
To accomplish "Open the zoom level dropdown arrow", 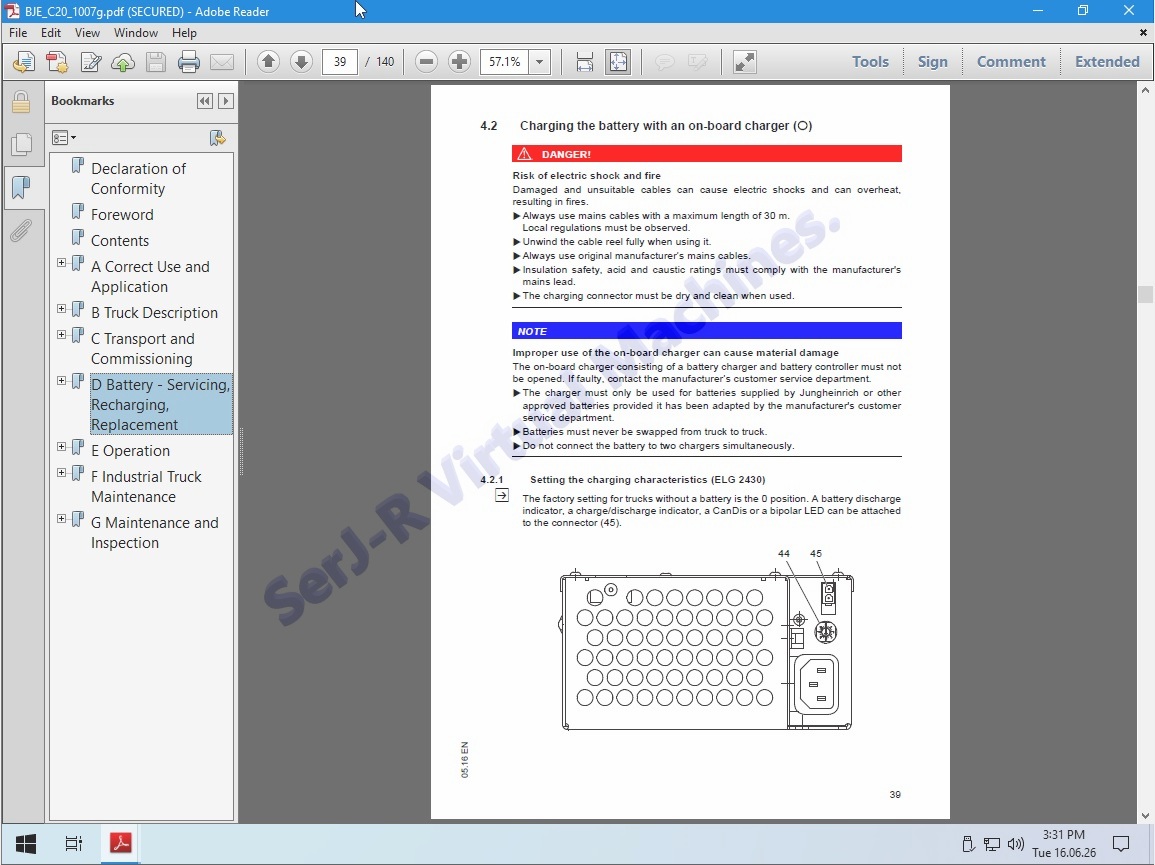I will coord(540,62).
